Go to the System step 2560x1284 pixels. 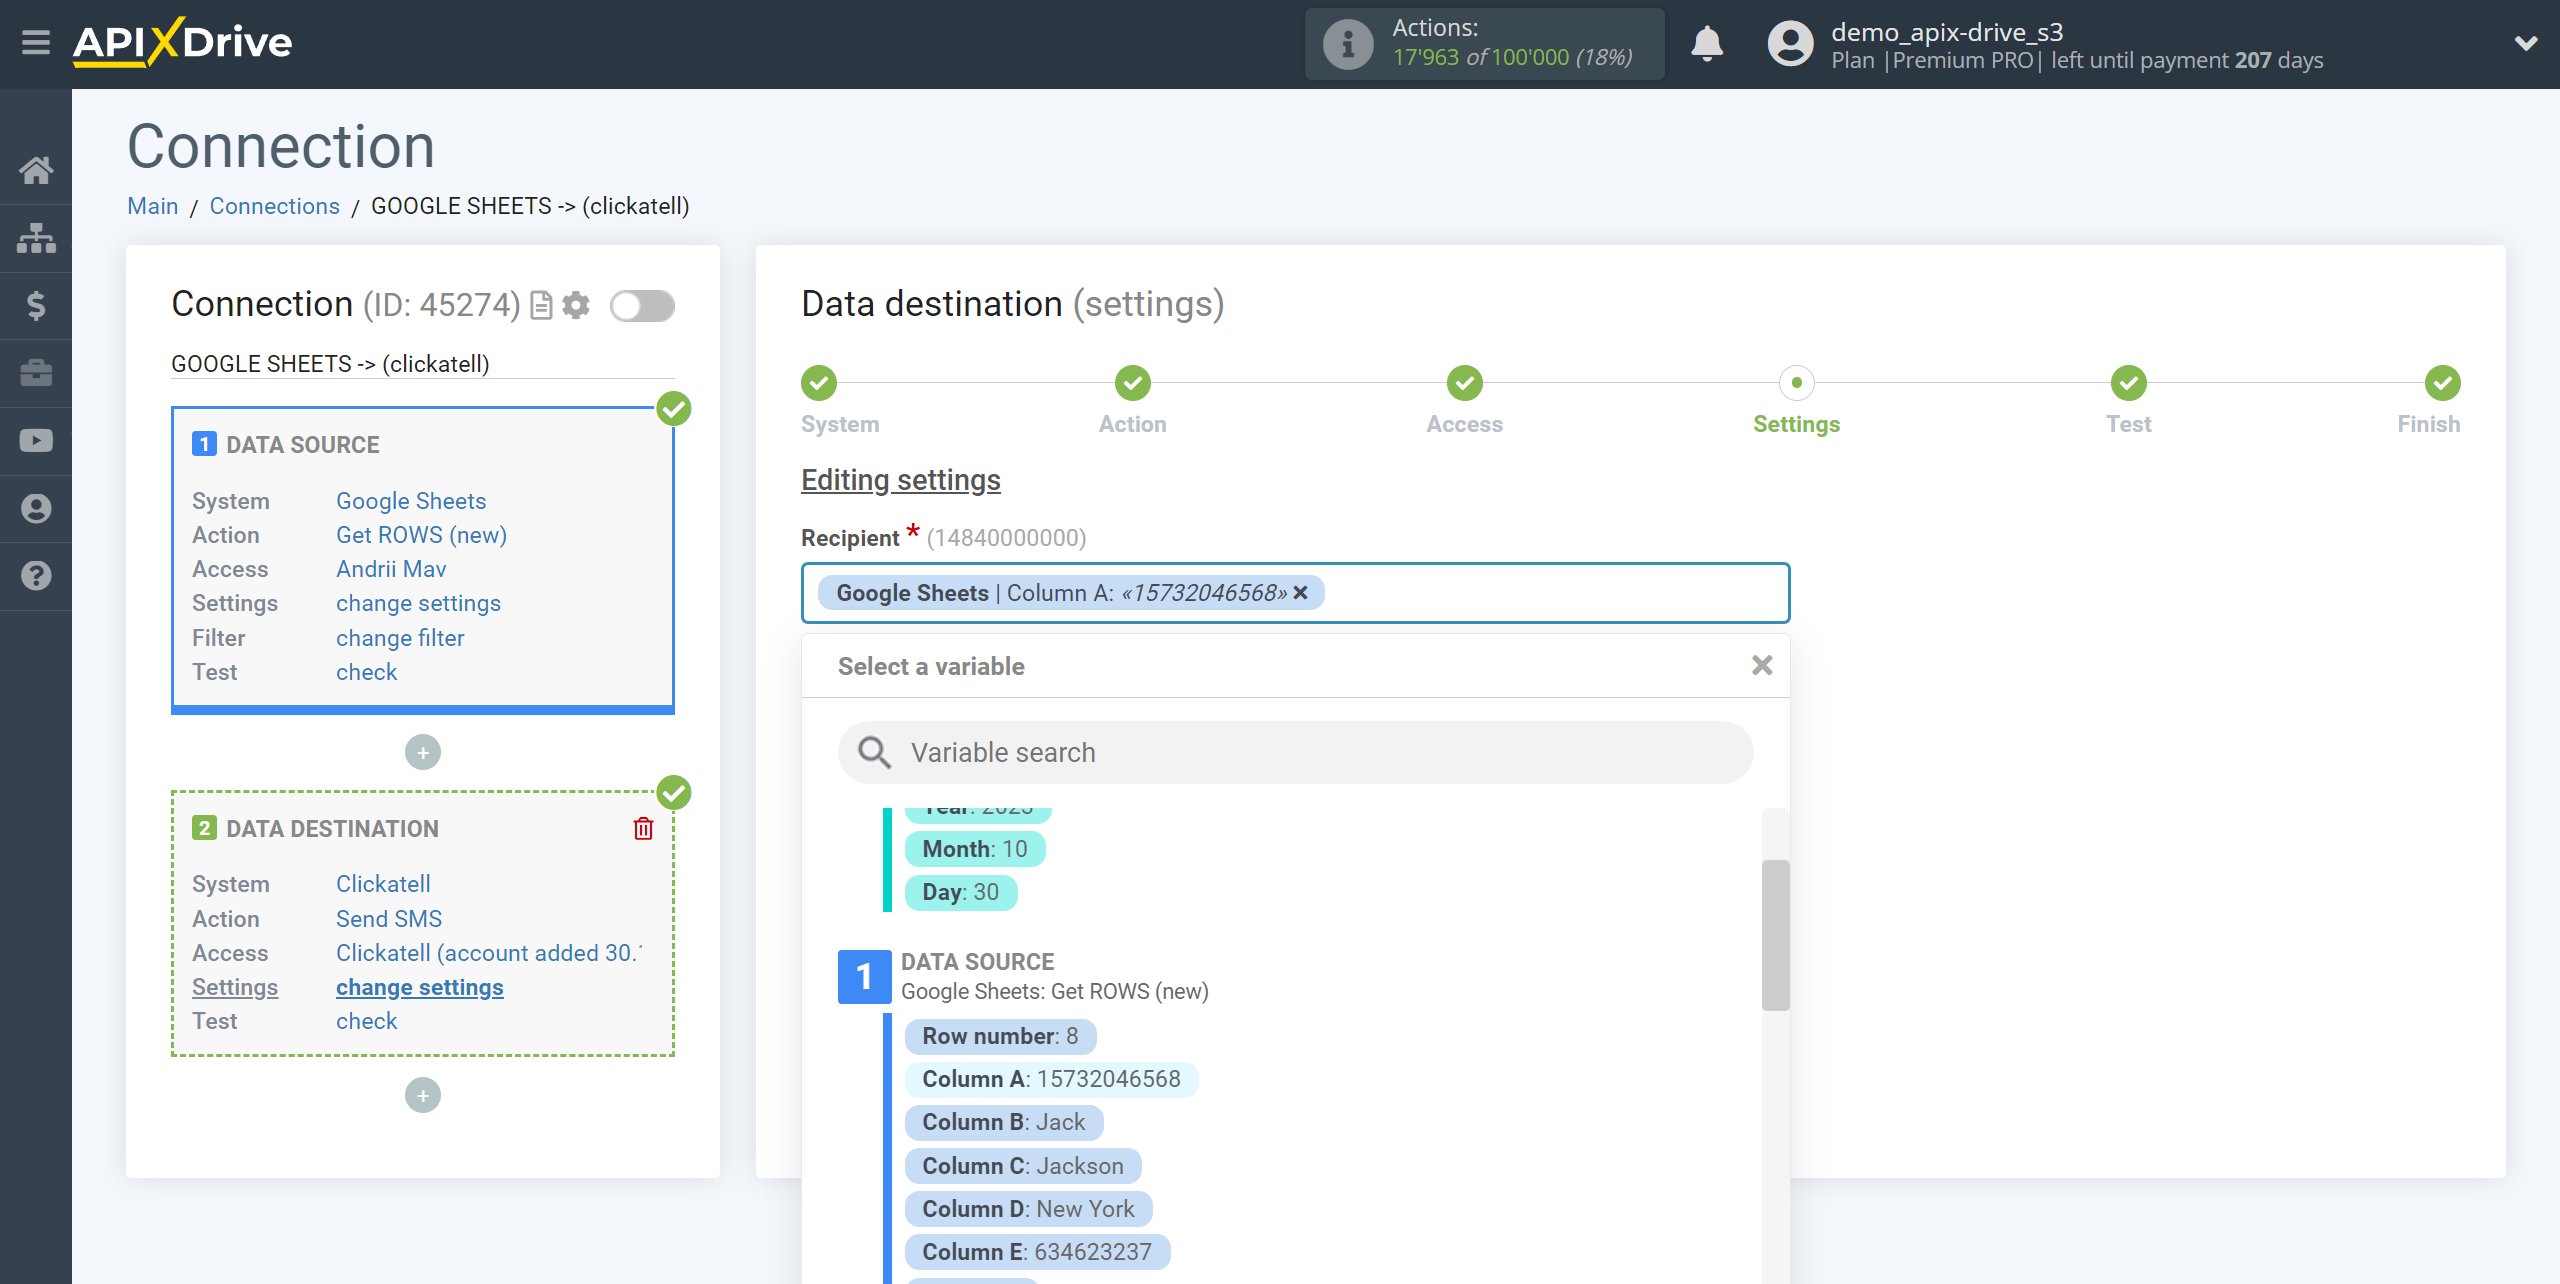(x=819, y=383)
